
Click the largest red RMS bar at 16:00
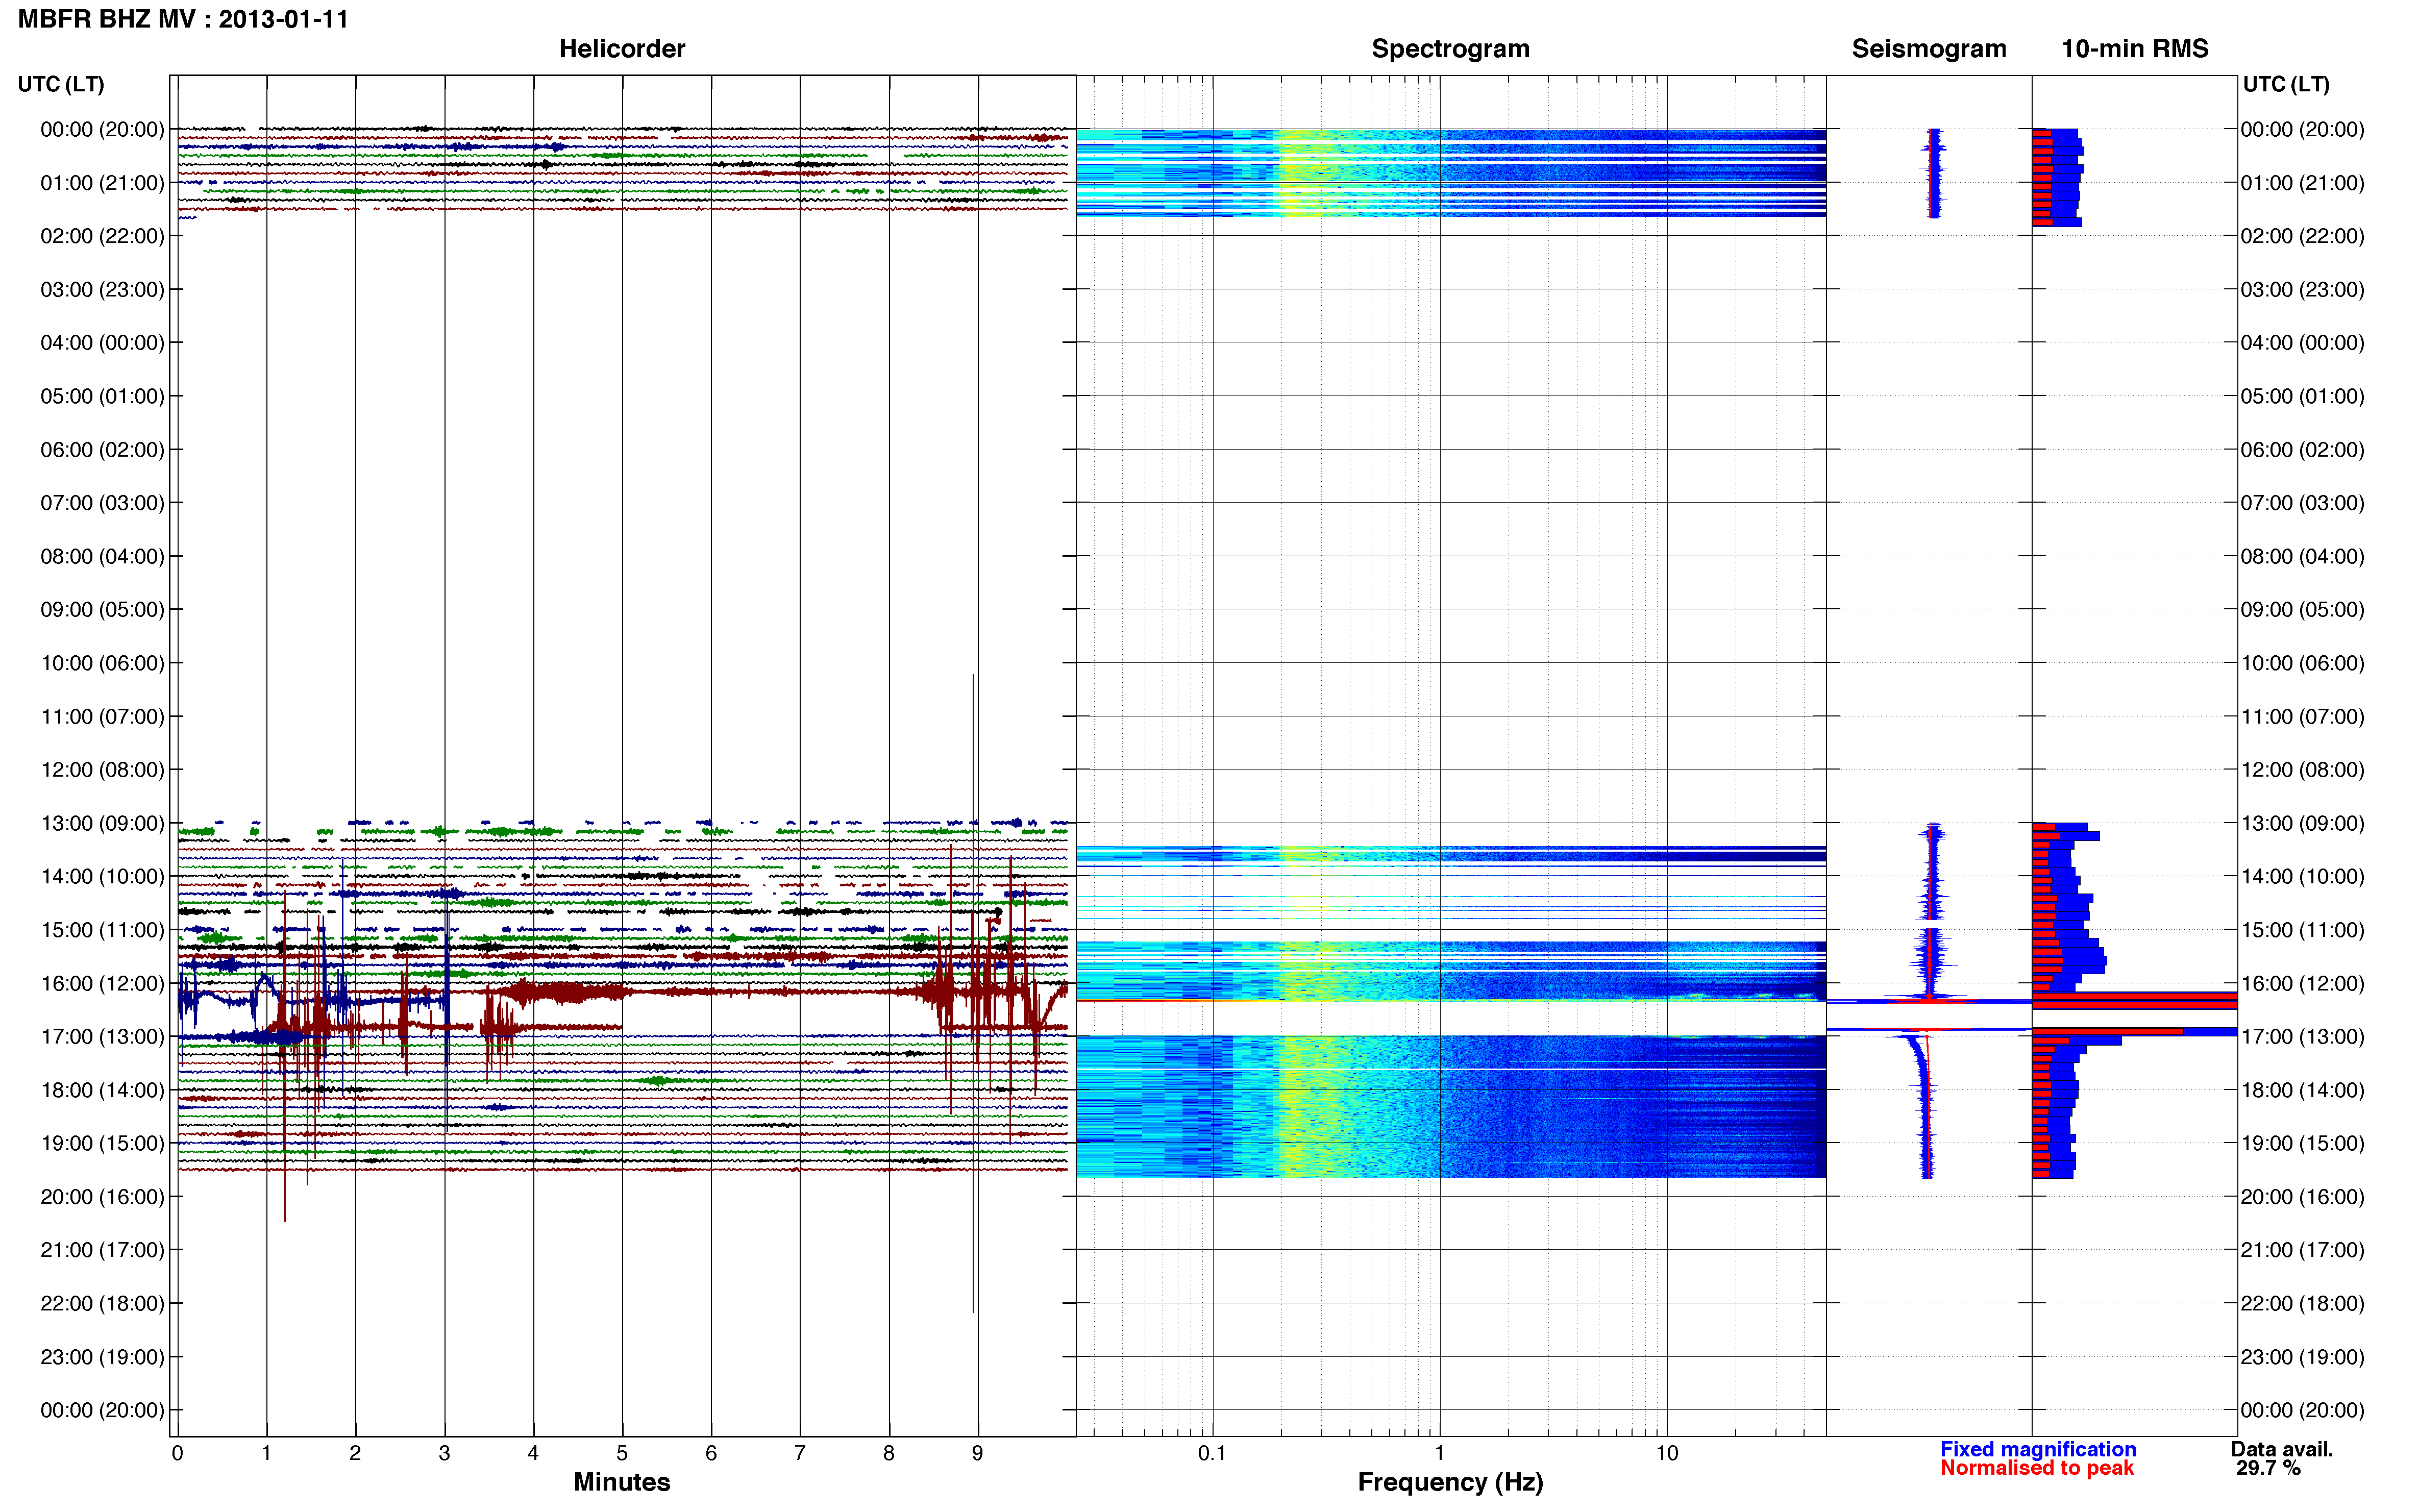pos(2134,1000)
